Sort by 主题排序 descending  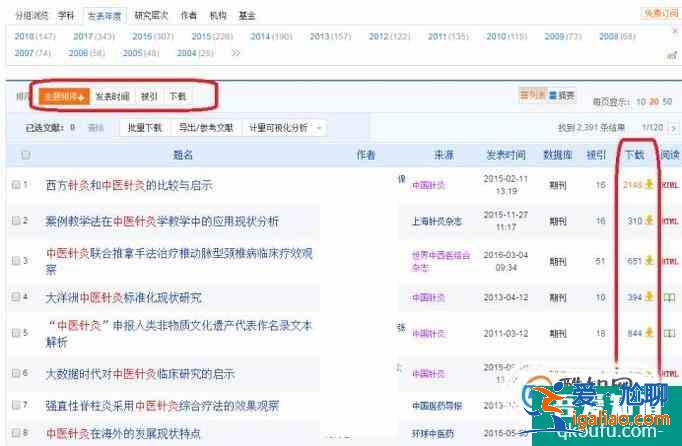pos(64,96)
